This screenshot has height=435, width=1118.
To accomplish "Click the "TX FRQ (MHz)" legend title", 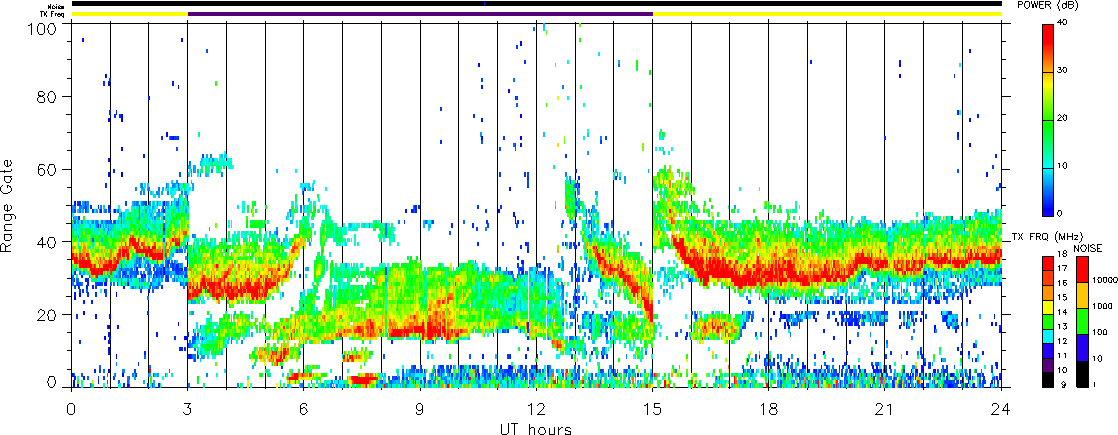I will point(1045,236).
